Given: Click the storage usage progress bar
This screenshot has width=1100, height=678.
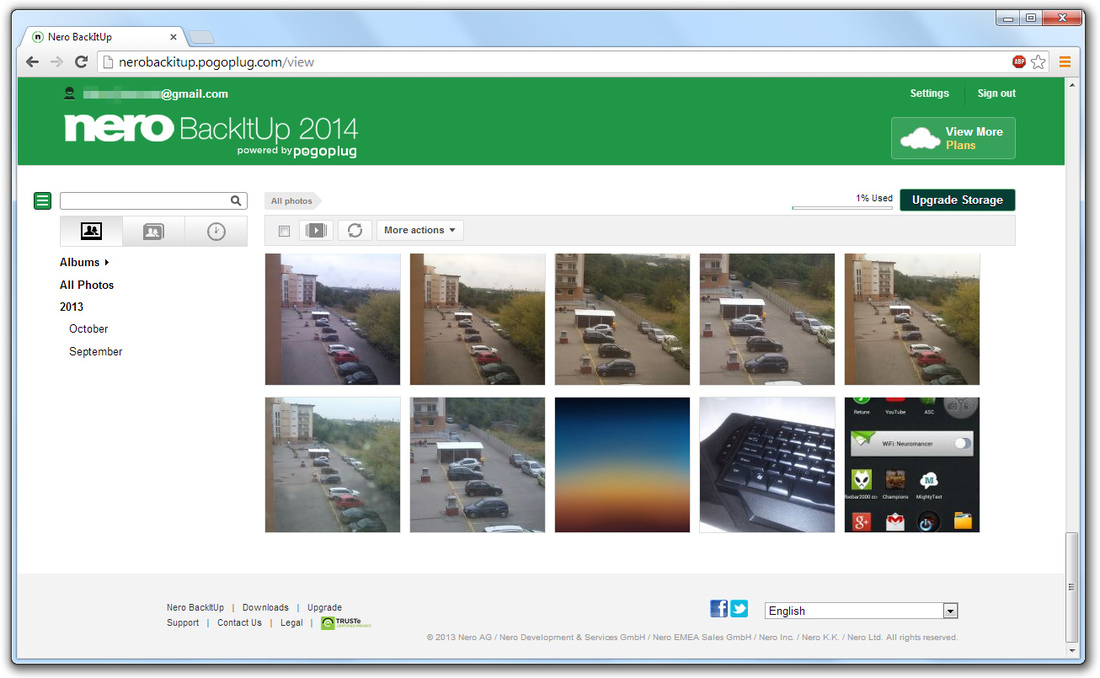Looking at the screenshot, I should coord(842,208).
